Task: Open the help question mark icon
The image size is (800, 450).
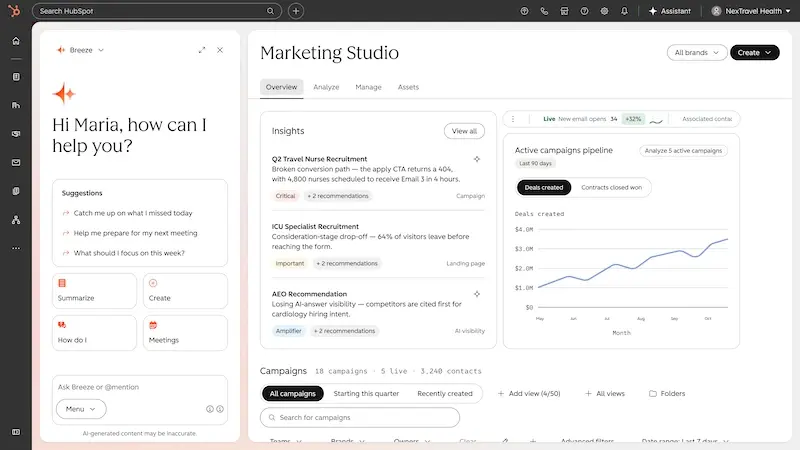Action: pos(584,11)
